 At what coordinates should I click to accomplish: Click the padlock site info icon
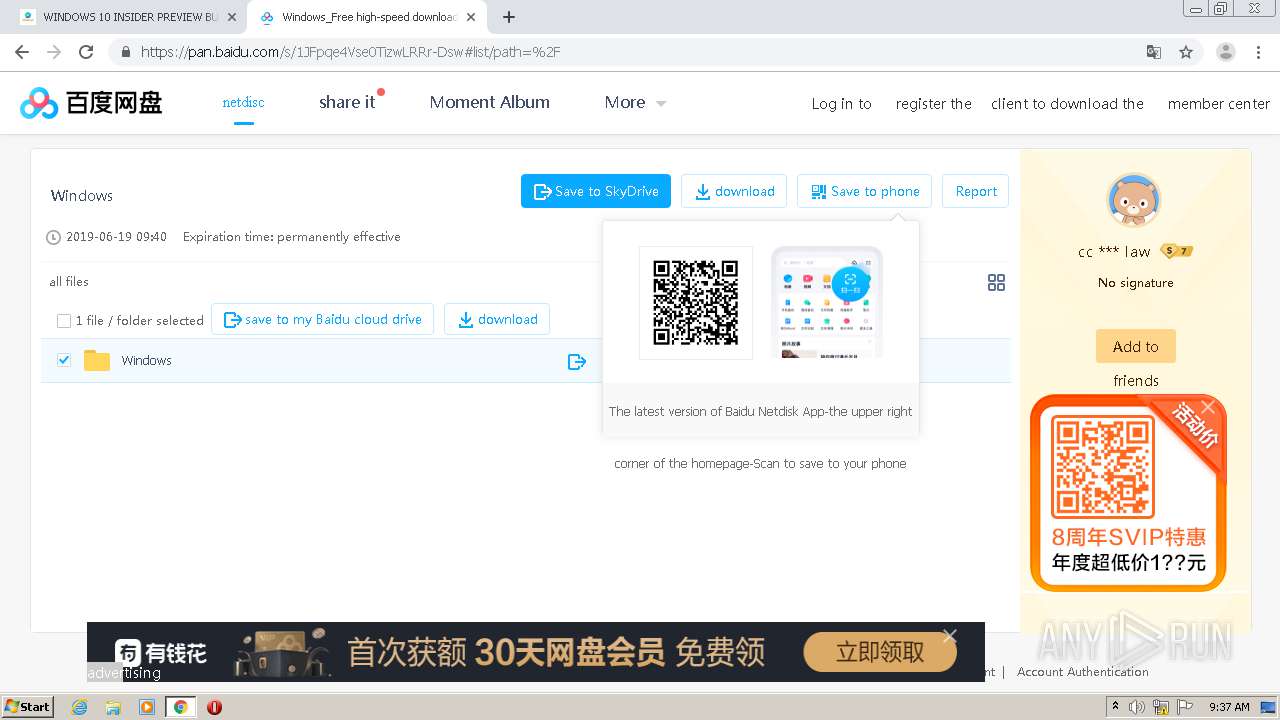(x=126, y=52)
